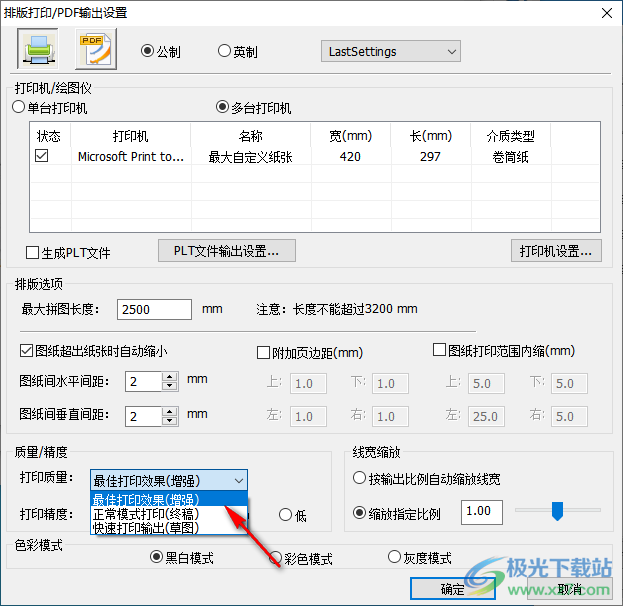Click the 图纸间水平间距 value field
Screen dimensions: 623x606
(143, 382)
